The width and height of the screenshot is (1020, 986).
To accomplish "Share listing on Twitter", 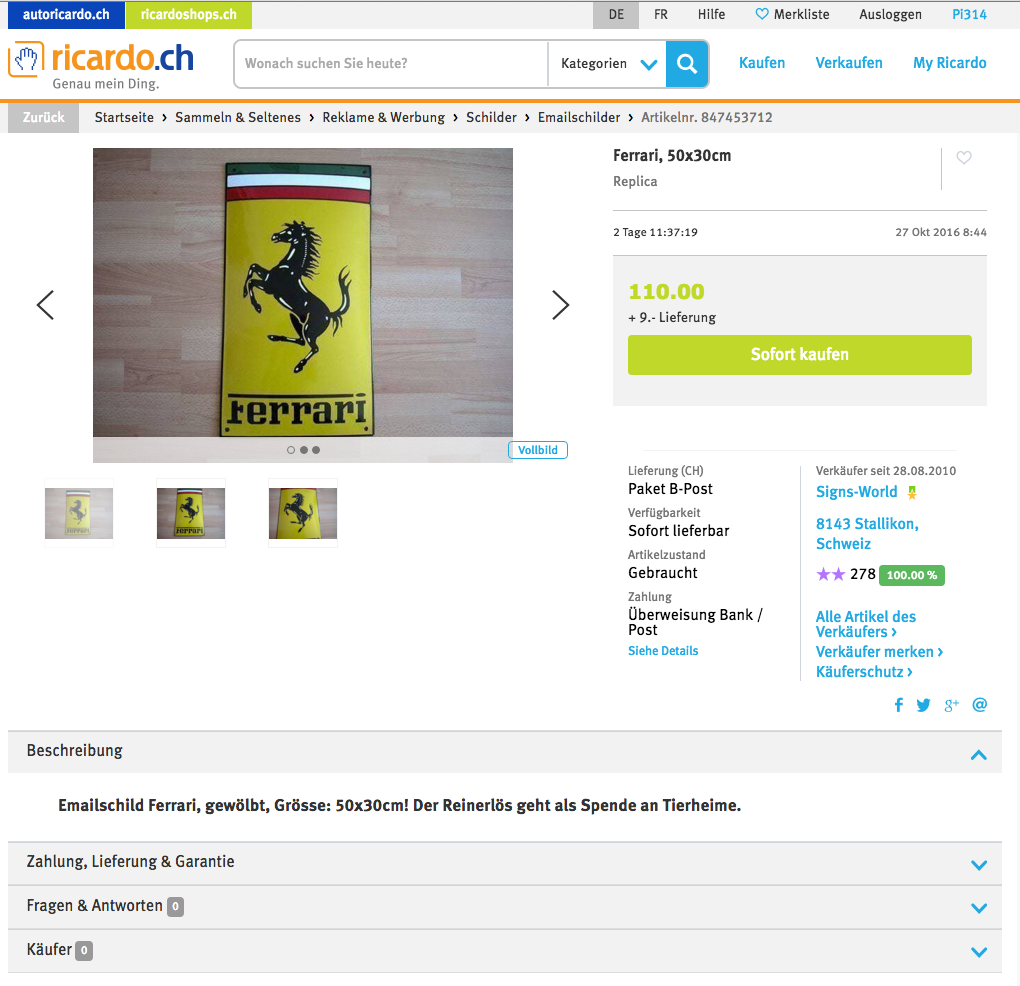I will [923, 705].
